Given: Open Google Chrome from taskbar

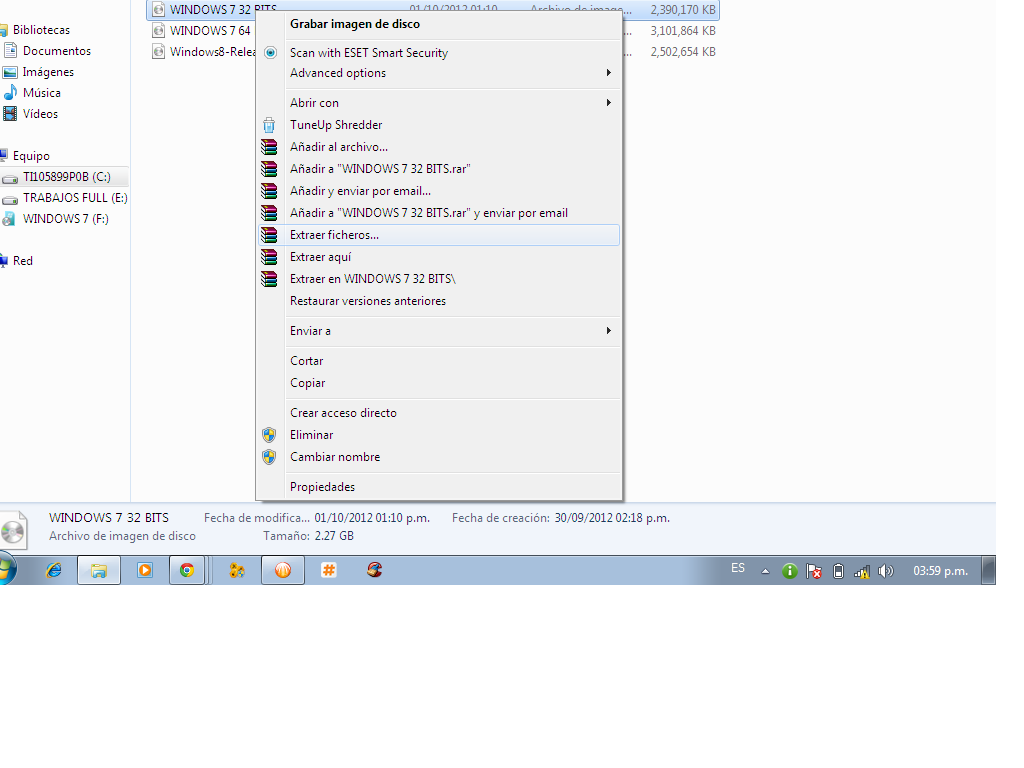Looking at the screenshot, I should tap(187, 570).
